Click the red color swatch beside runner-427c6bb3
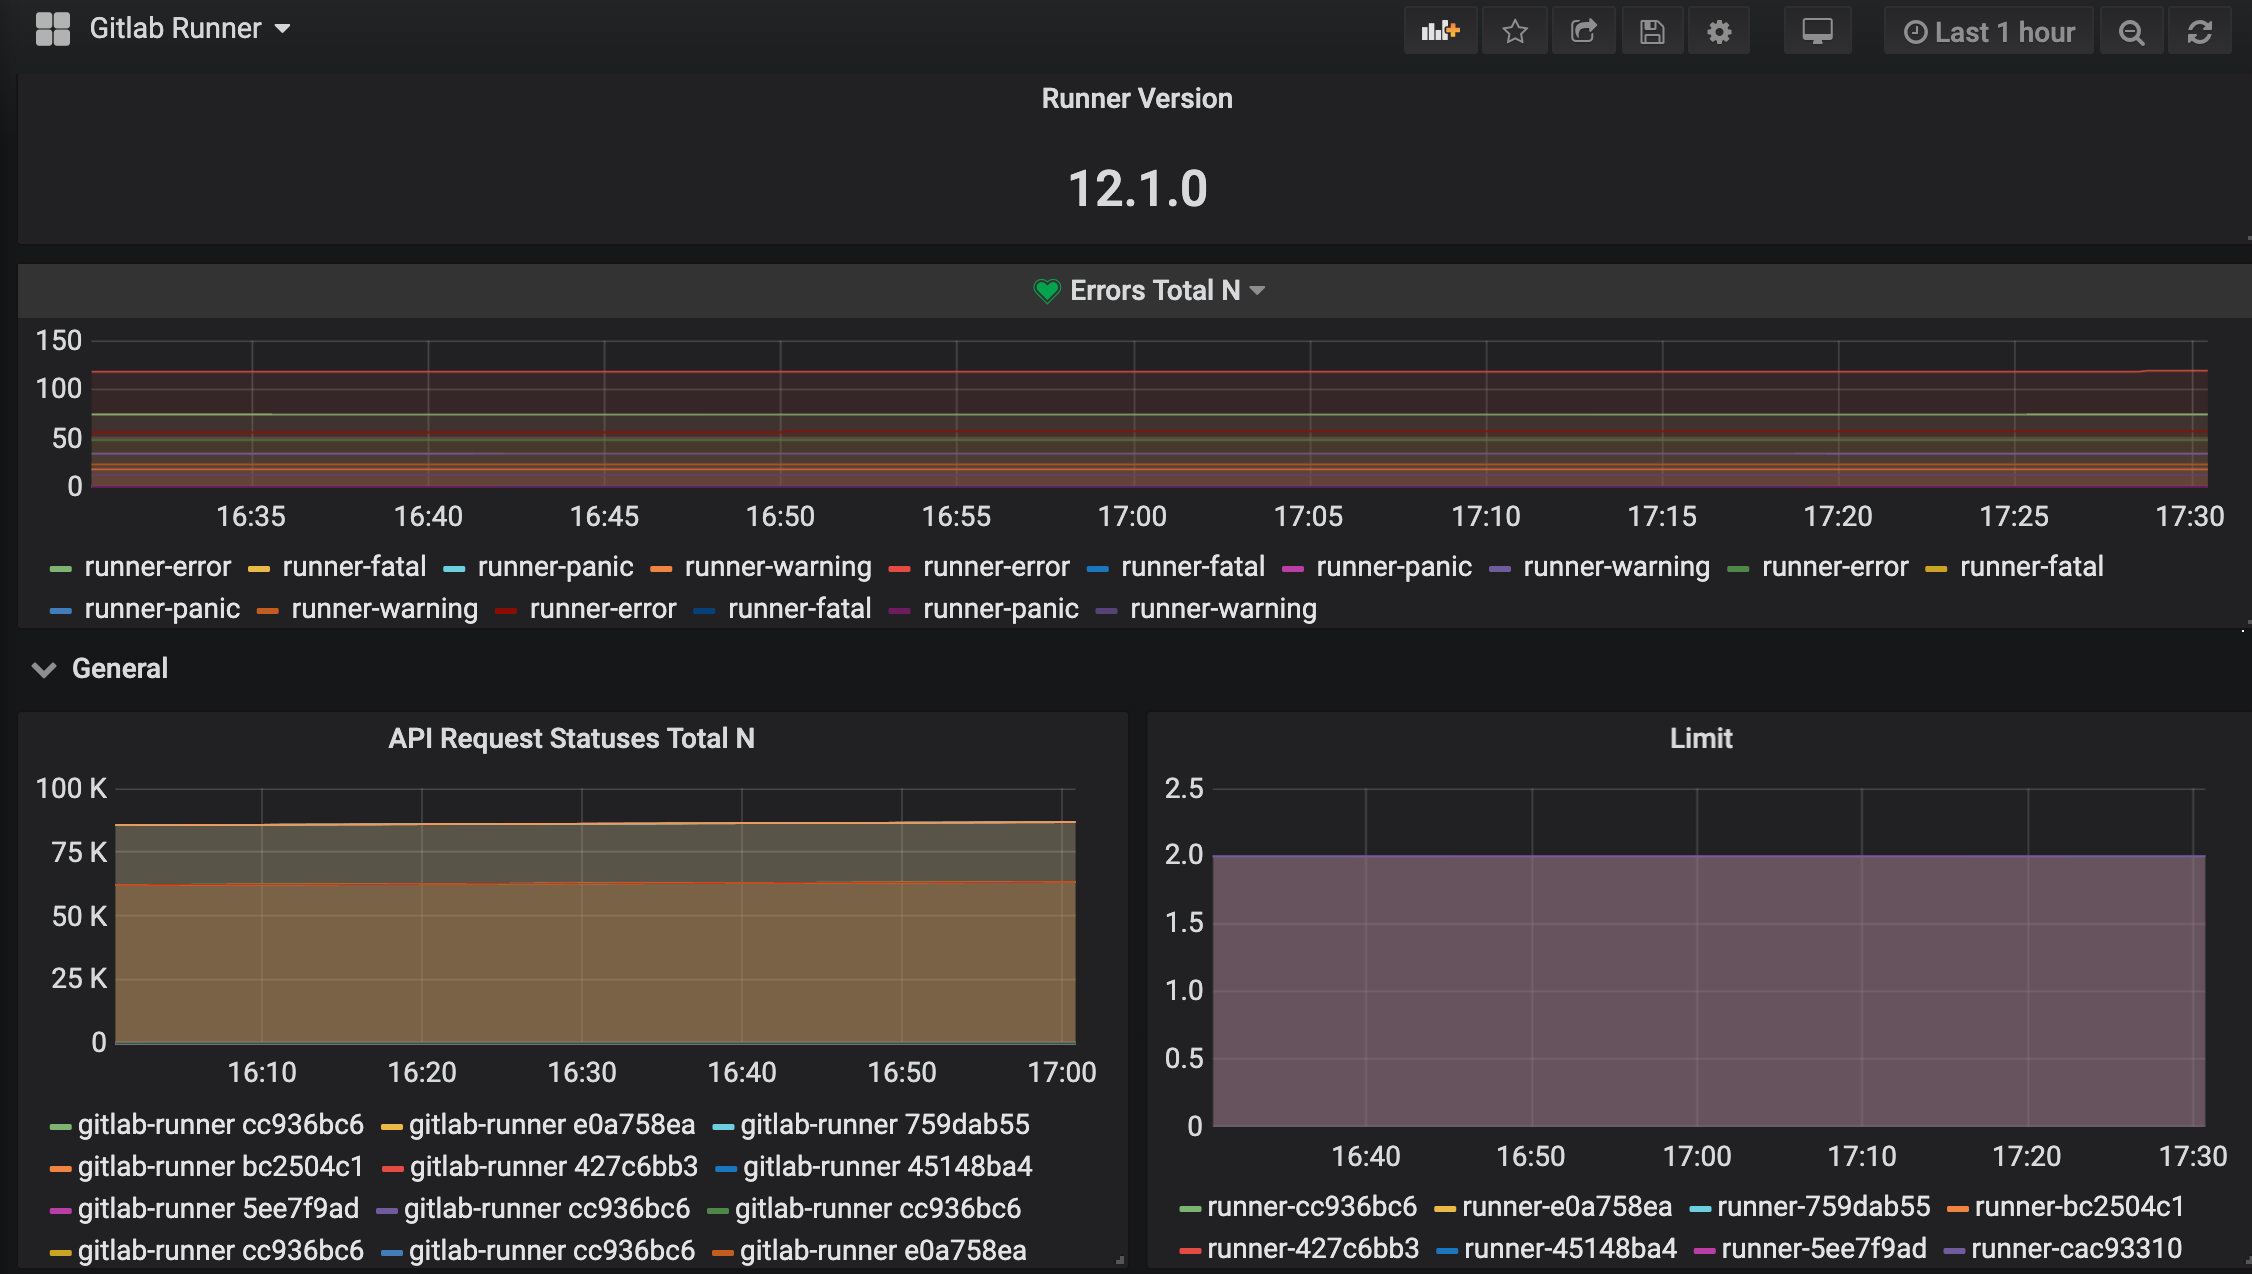The image size is (2252, 1274). tap(1190, 1250)
